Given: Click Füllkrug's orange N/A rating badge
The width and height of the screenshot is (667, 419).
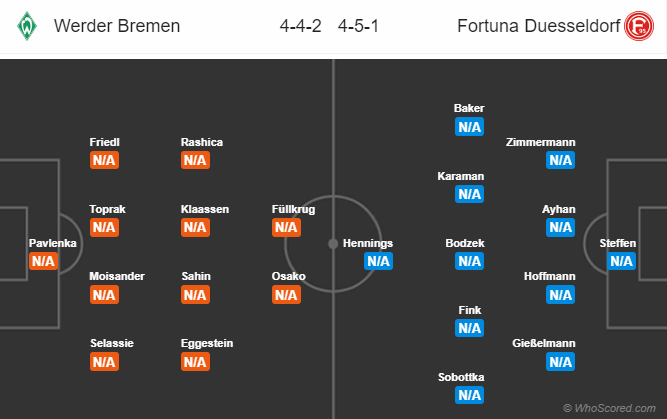Looking at the screenshot, I should (286, 227).
